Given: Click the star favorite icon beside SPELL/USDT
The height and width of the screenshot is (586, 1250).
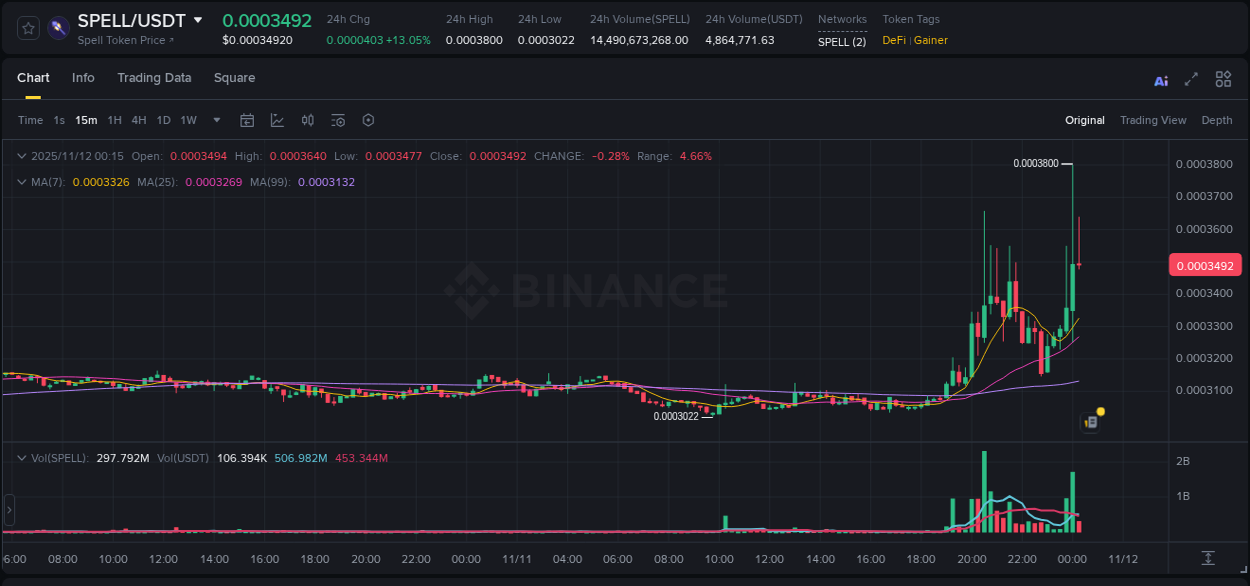Looking at the screenshot, I should click(x=27, y=27).
